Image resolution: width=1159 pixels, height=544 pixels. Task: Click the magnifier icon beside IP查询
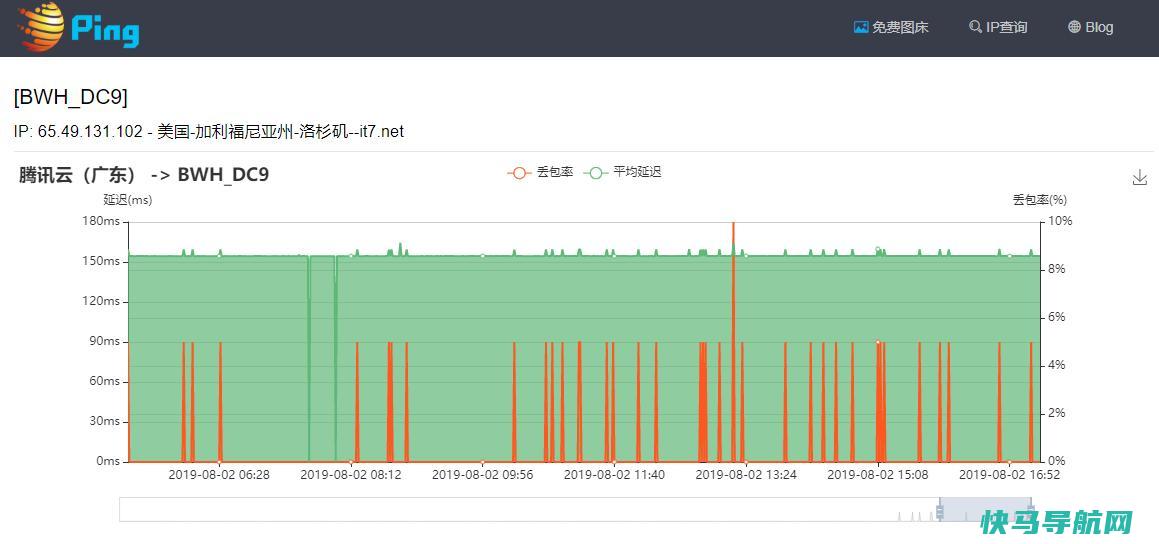click(975, 27)
